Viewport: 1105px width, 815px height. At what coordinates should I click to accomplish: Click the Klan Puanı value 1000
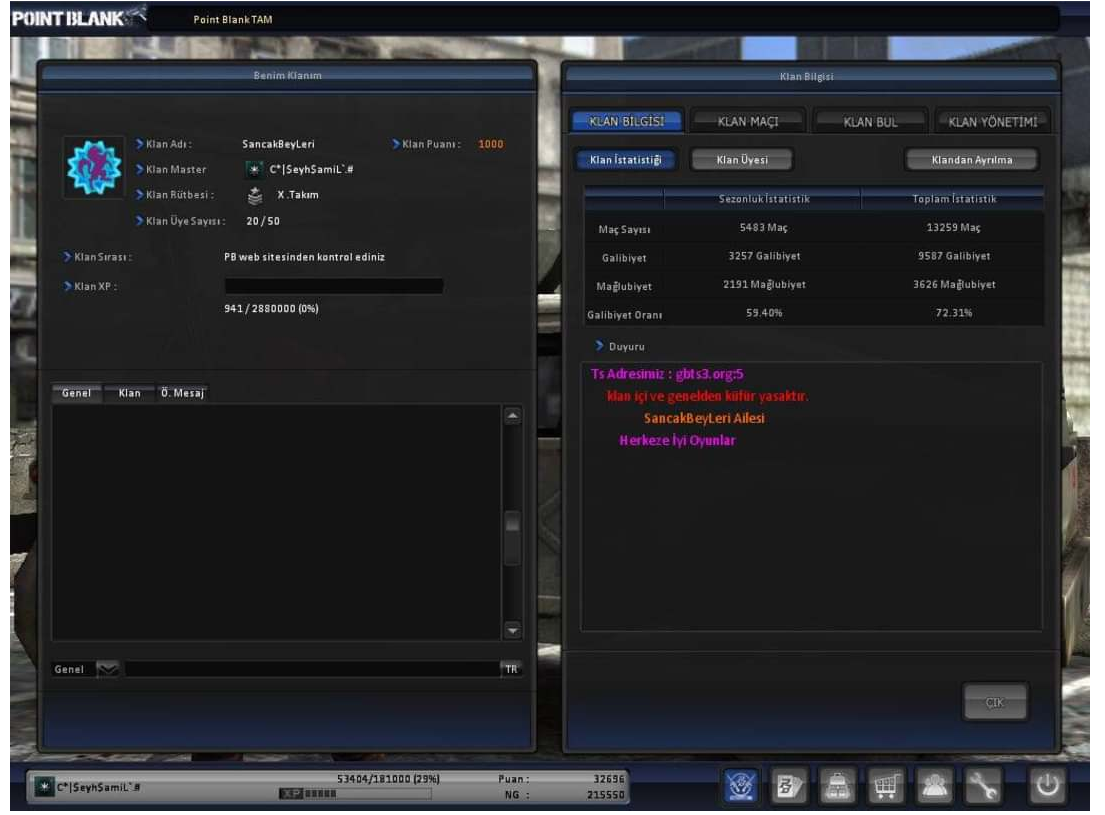click(x=490, y=144)
